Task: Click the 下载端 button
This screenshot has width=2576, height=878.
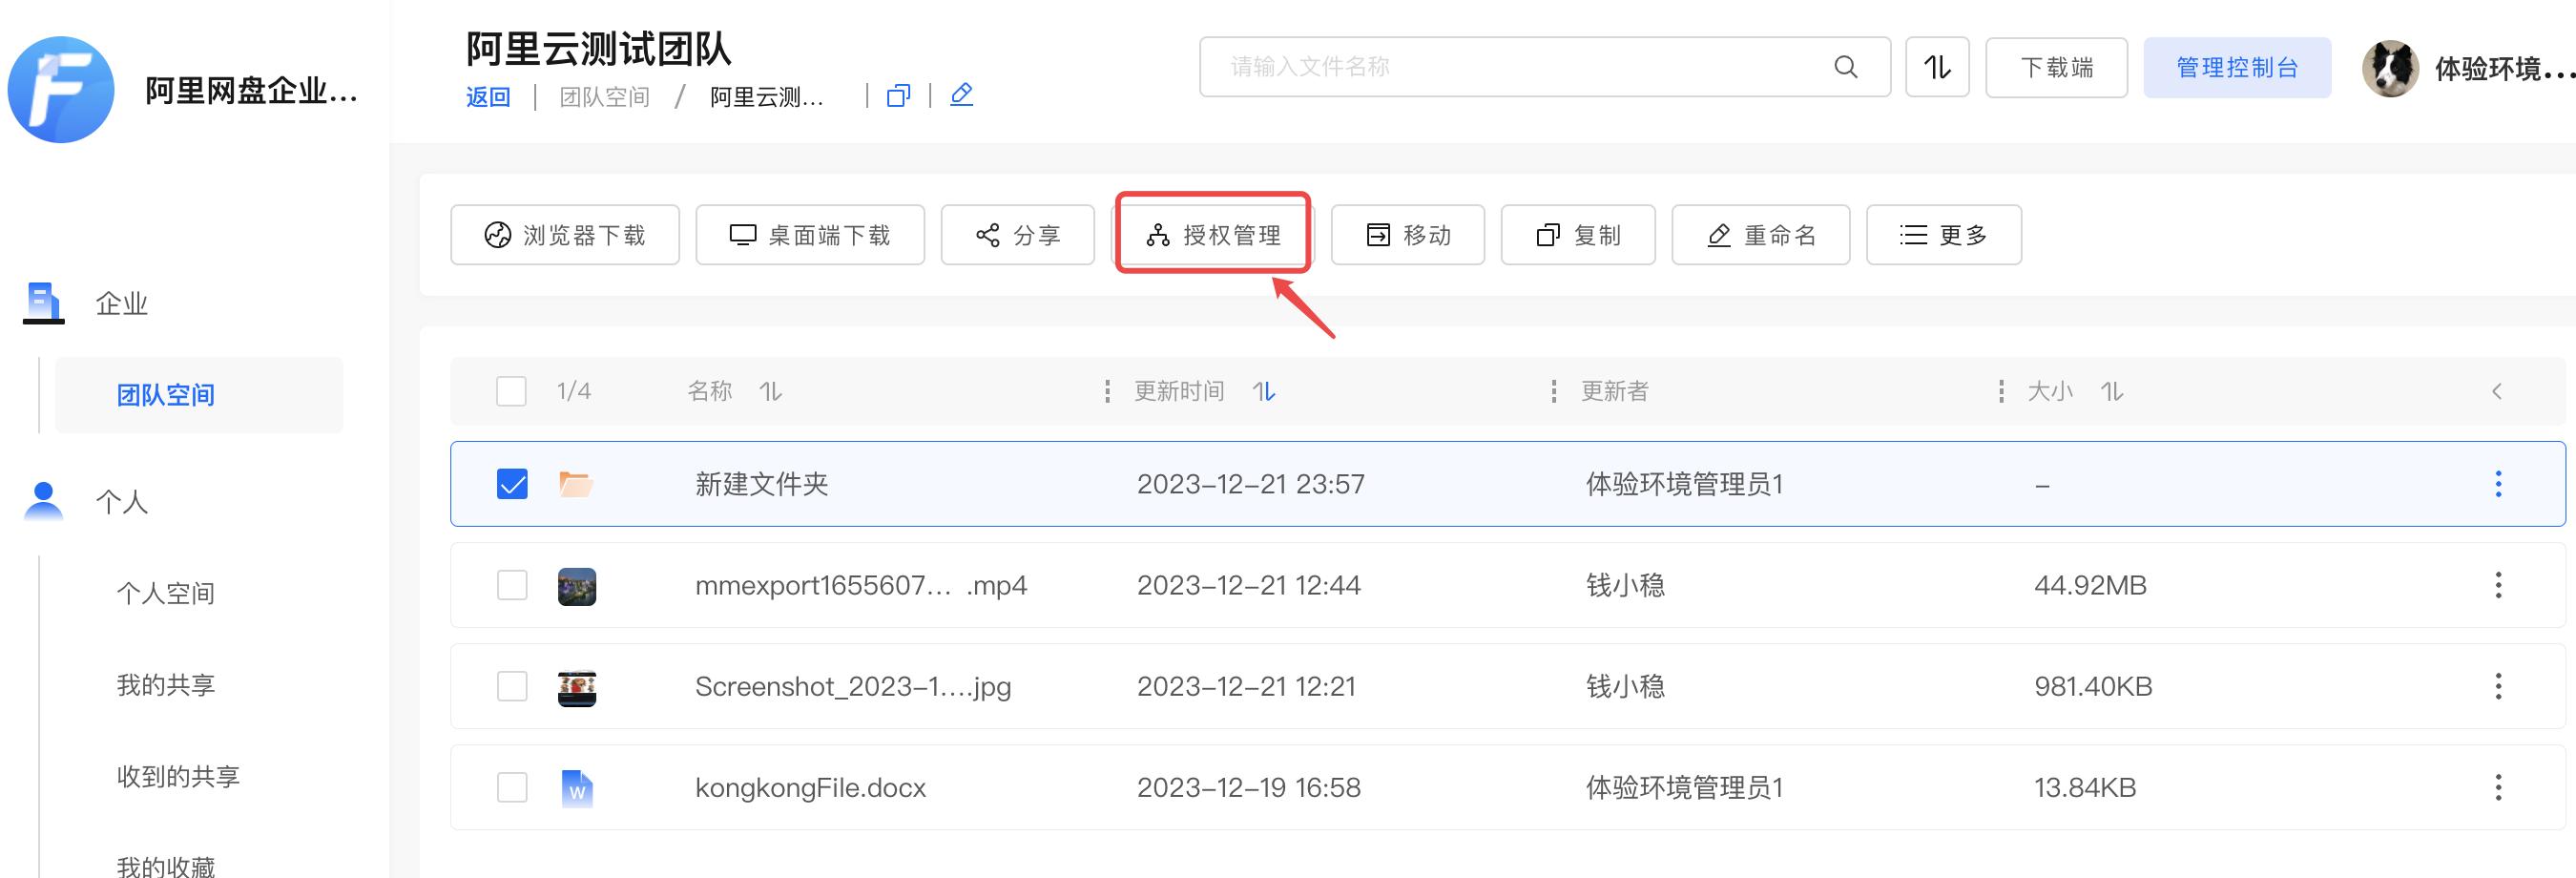Action: click(2057, 67)
